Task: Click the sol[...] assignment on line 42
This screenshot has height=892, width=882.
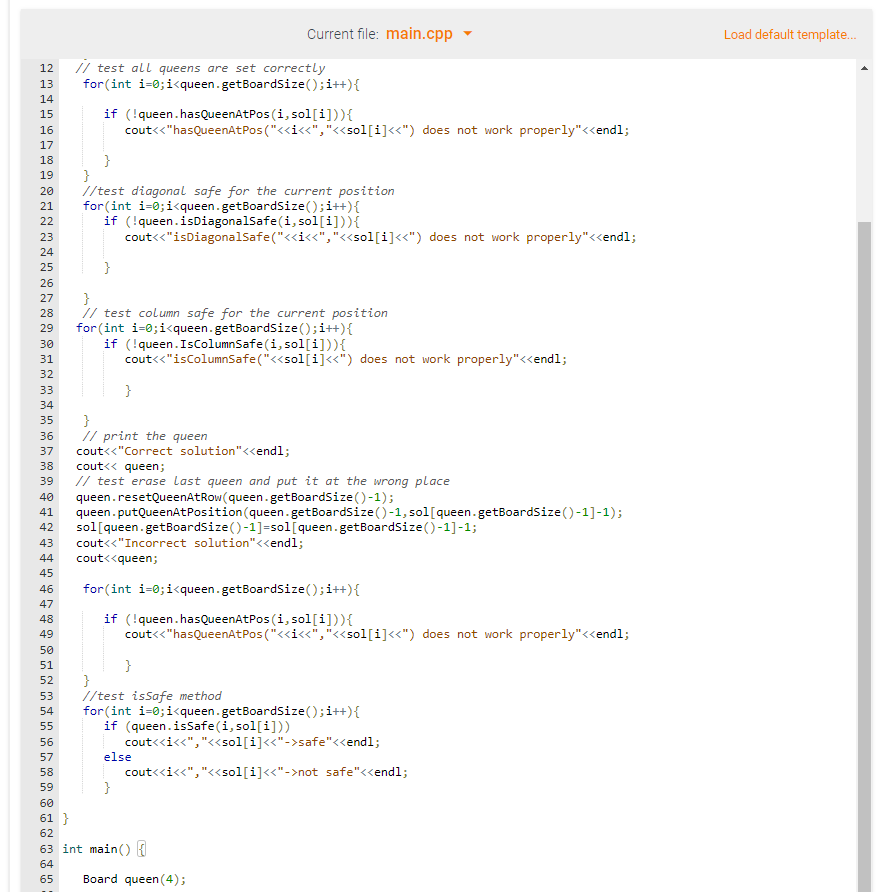Action: click(x=277, y=527)
